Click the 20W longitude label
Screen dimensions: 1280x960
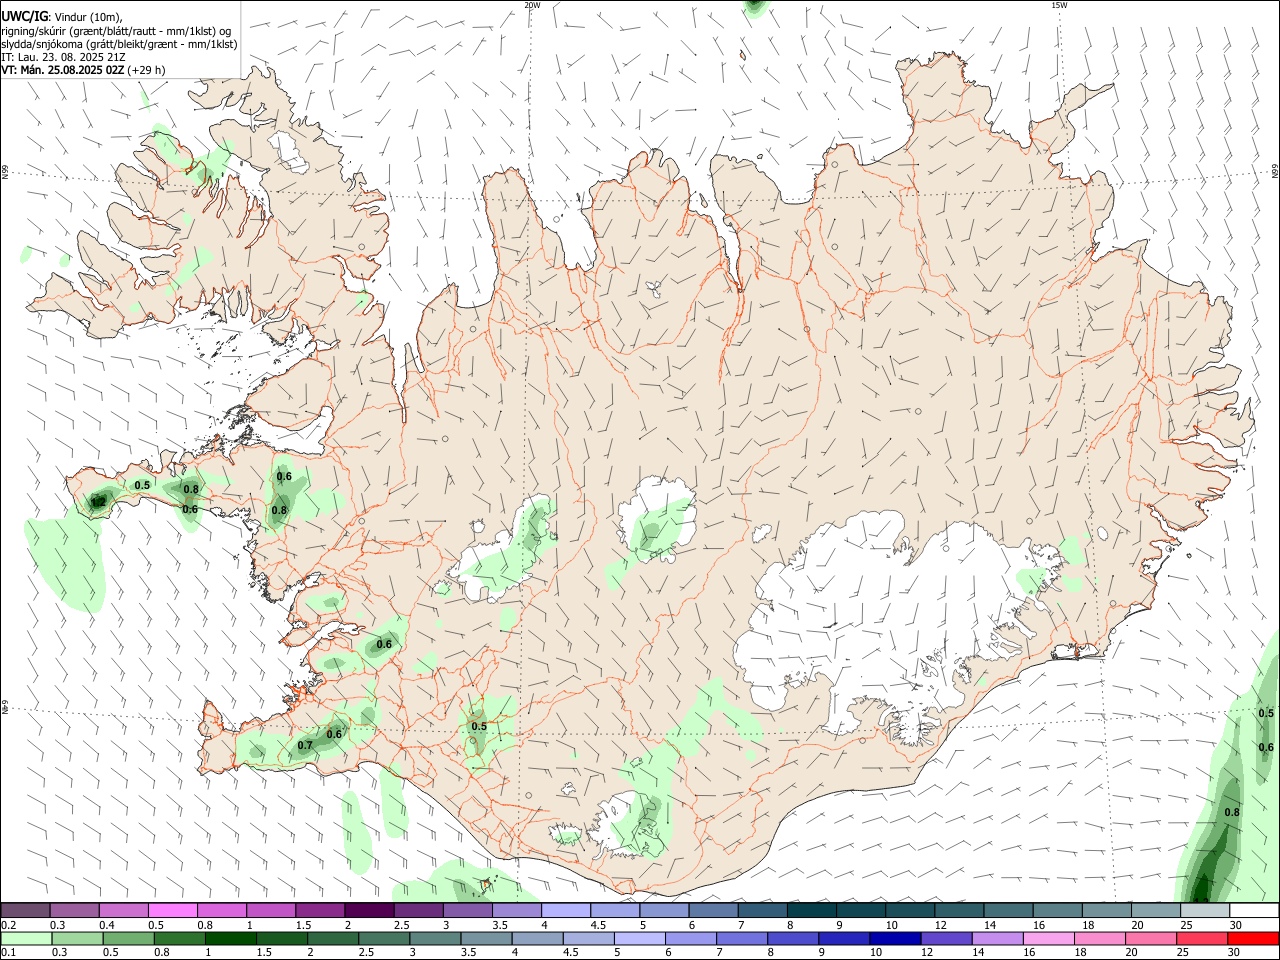coord(532,5)
